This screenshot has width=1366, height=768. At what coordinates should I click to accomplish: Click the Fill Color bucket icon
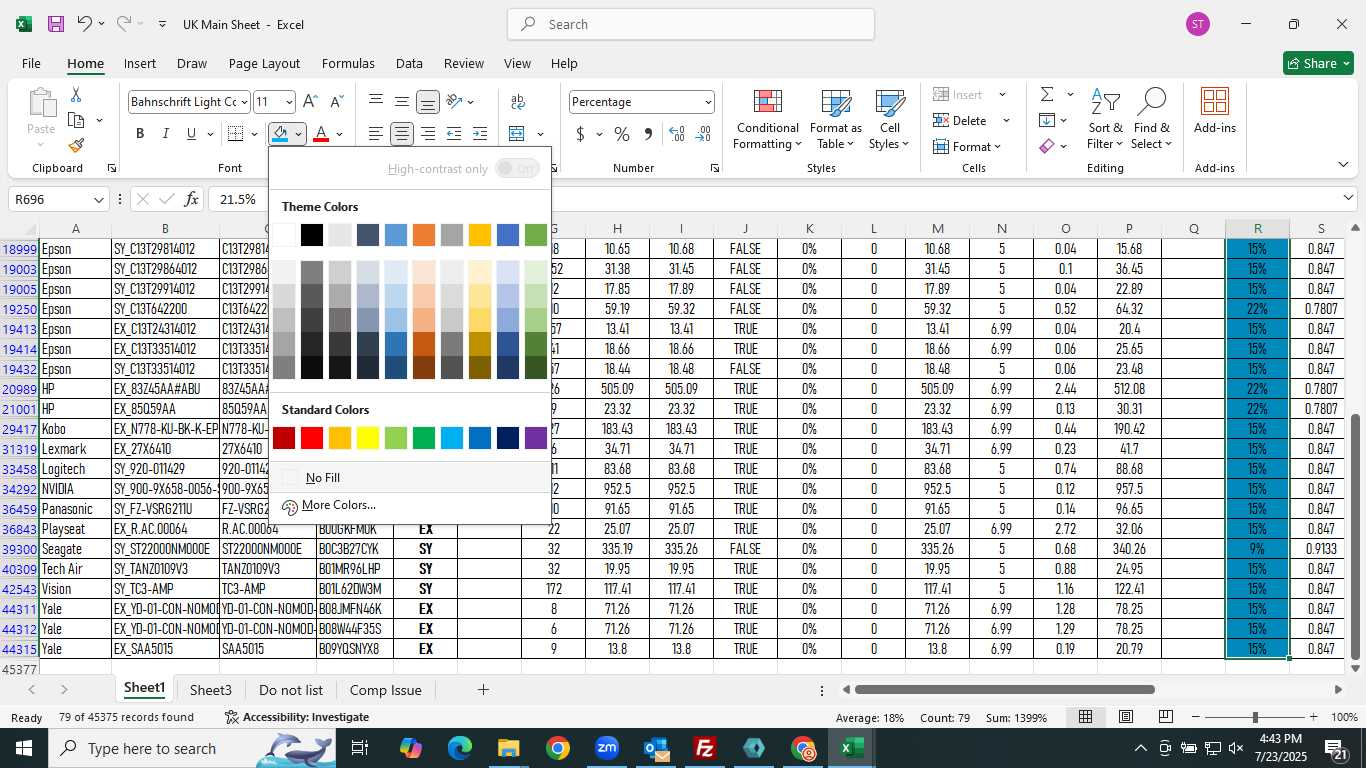pyautogui.click(x=281, y=134)
